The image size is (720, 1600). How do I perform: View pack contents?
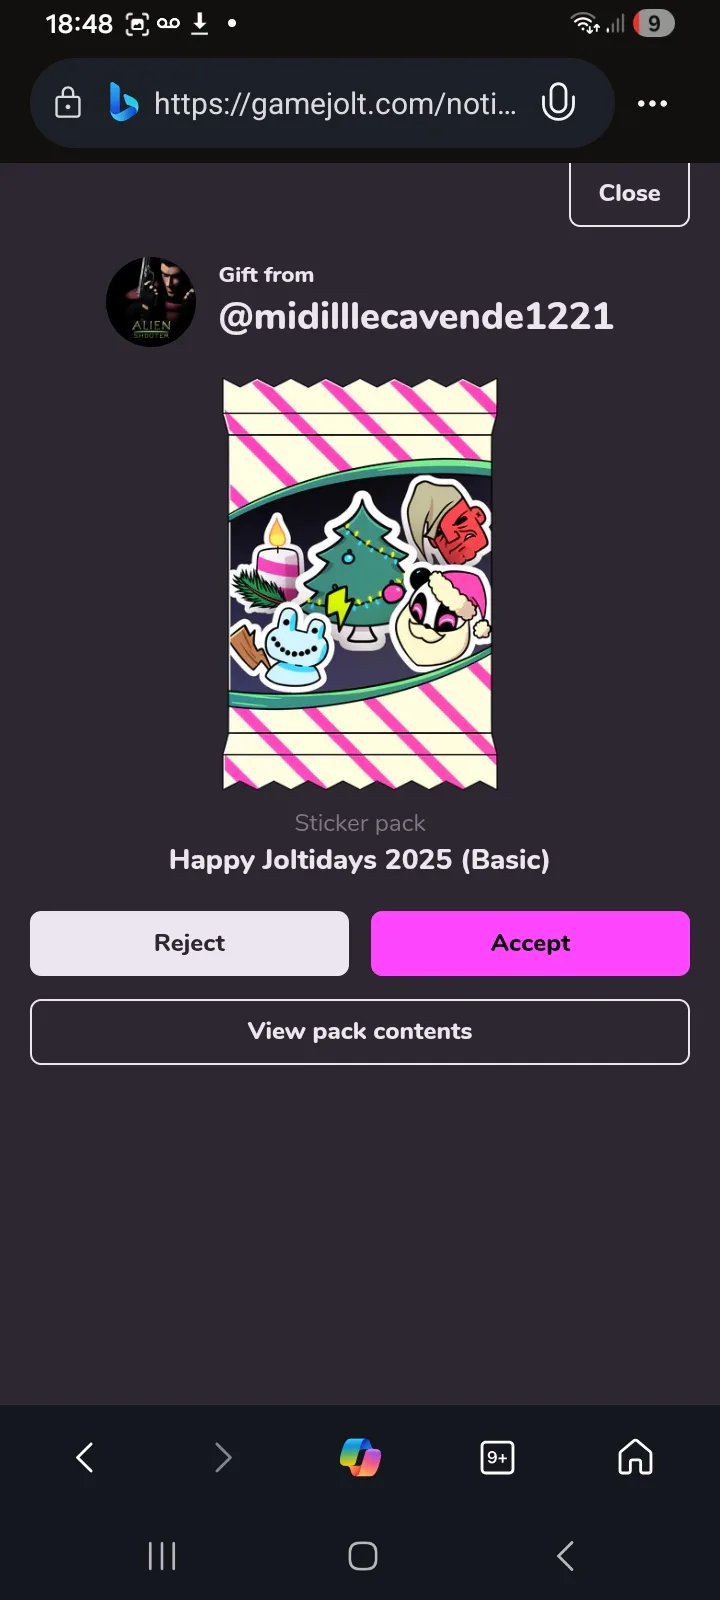coord(360,1032)
